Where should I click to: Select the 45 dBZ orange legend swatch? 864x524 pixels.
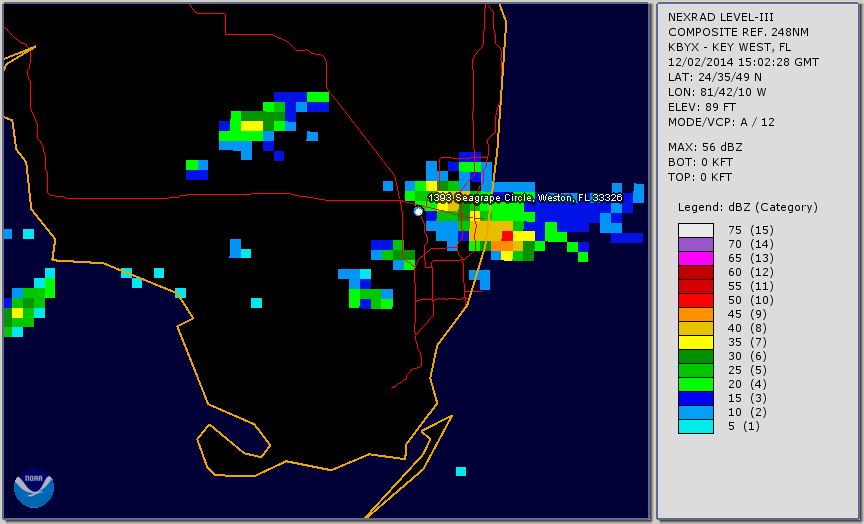point(695,314)
